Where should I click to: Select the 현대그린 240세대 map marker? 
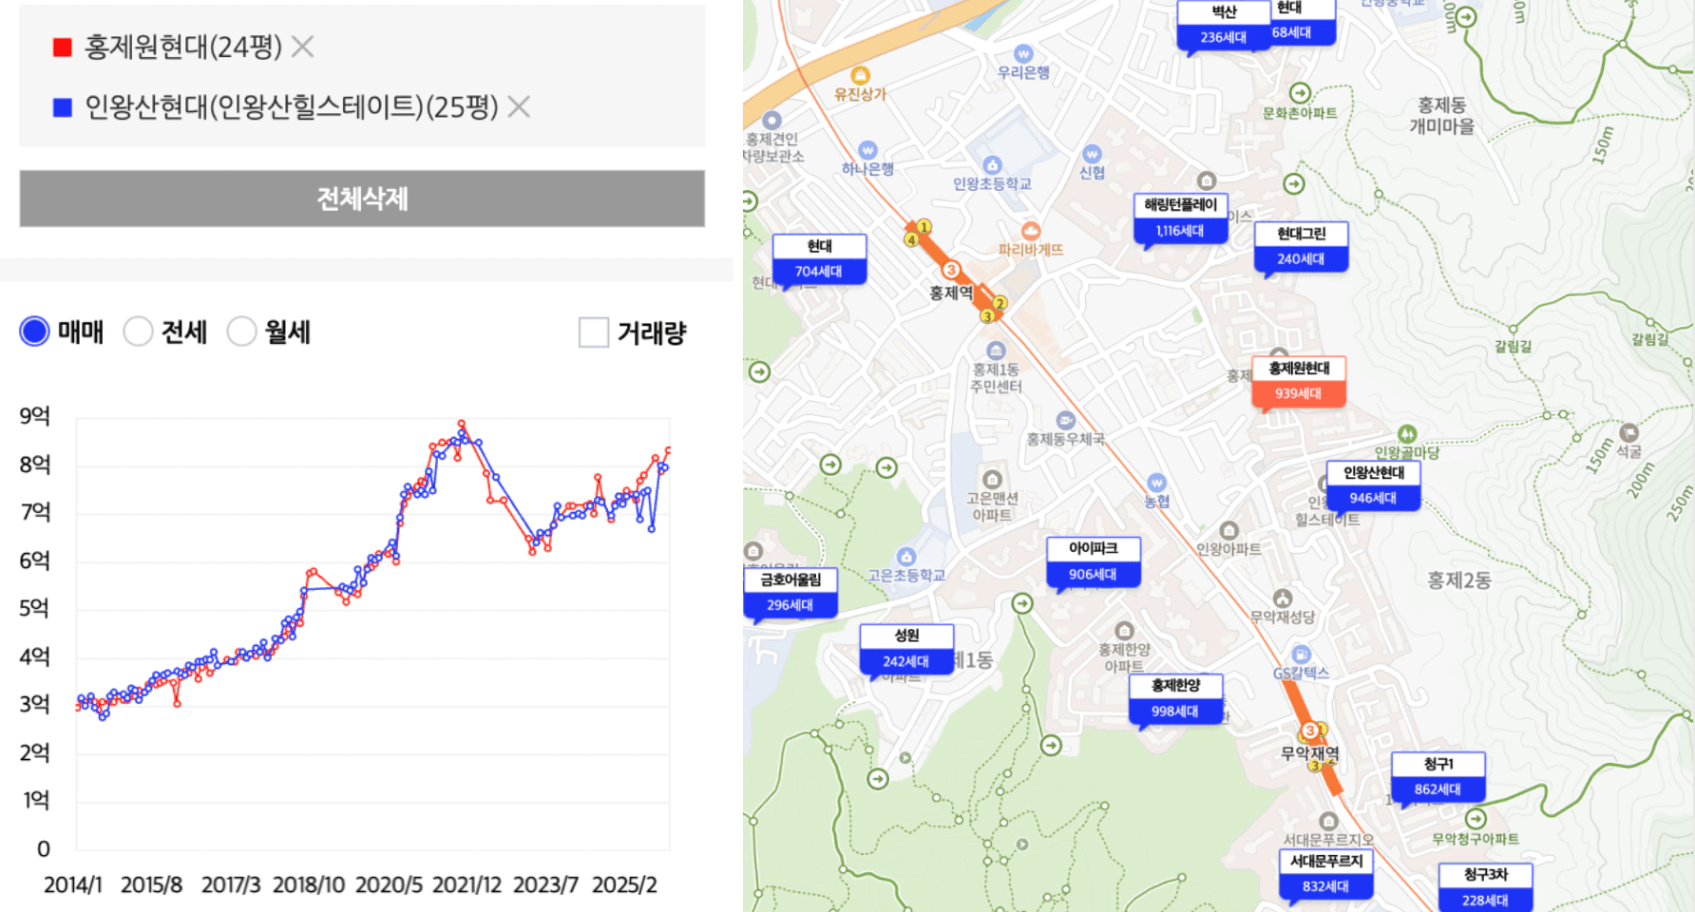pos(1300,246)
